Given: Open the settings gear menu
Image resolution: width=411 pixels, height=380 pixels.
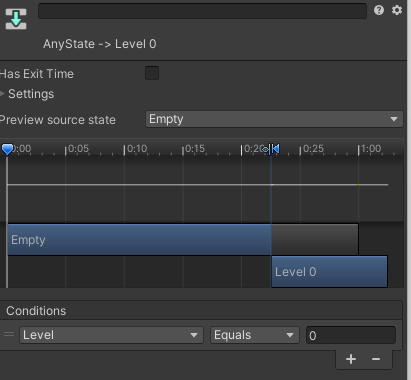Looking at the screenshot, I should tap(397, 10).
